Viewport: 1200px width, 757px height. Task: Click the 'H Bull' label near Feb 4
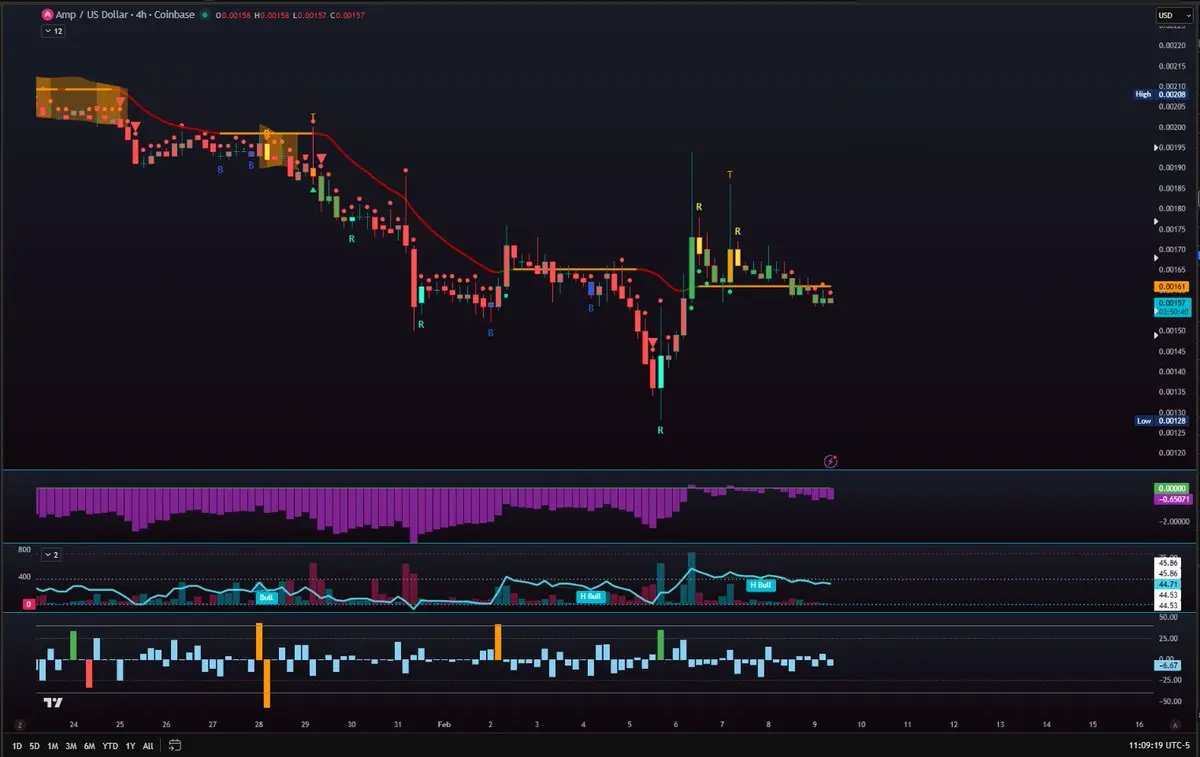point(590,596)
